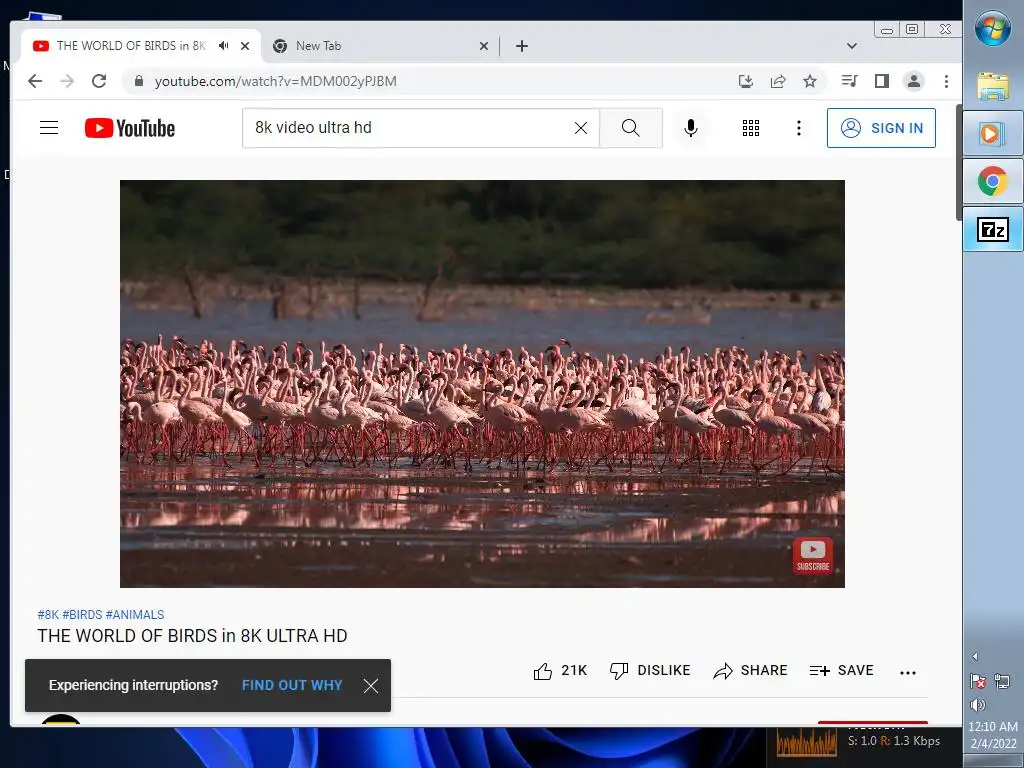Bookmark this page with the star
This screenshot has height=768, width=1024.
coord(810,81)
